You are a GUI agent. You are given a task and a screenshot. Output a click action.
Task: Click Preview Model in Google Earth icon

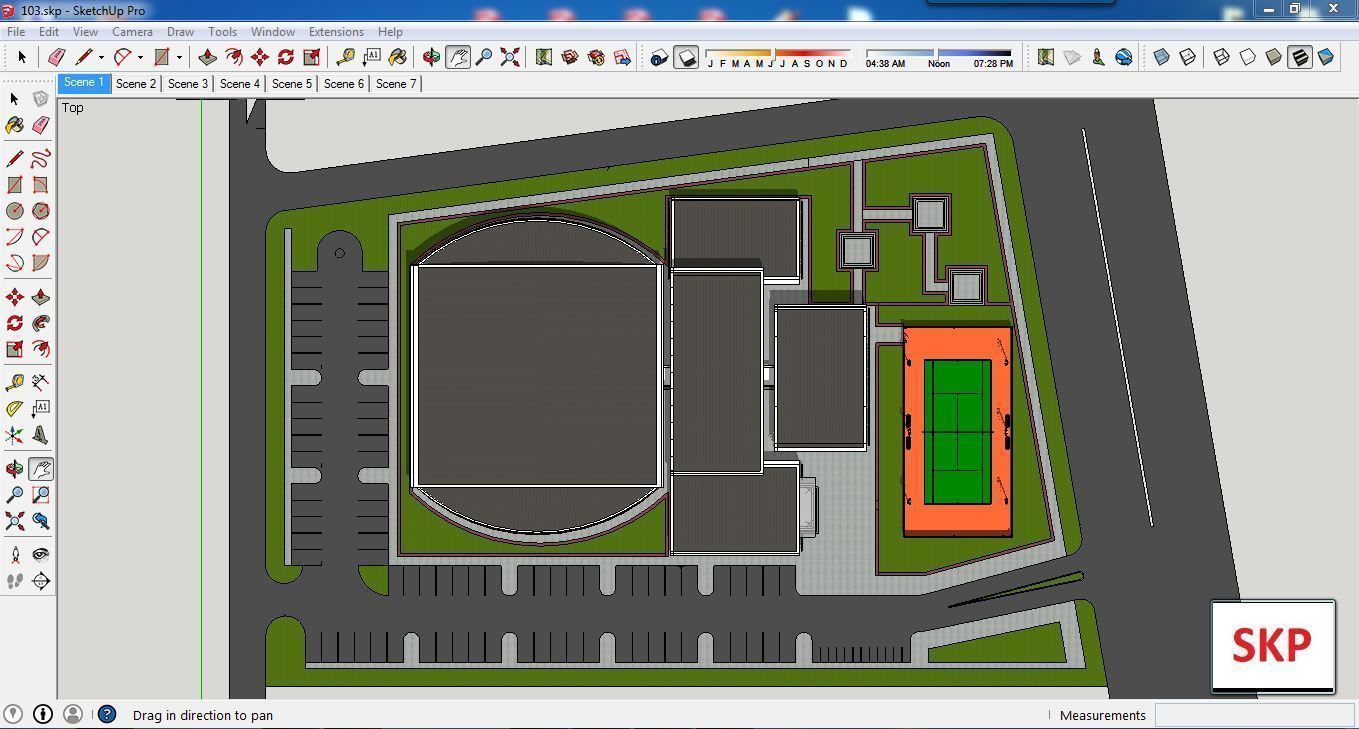1124,57
